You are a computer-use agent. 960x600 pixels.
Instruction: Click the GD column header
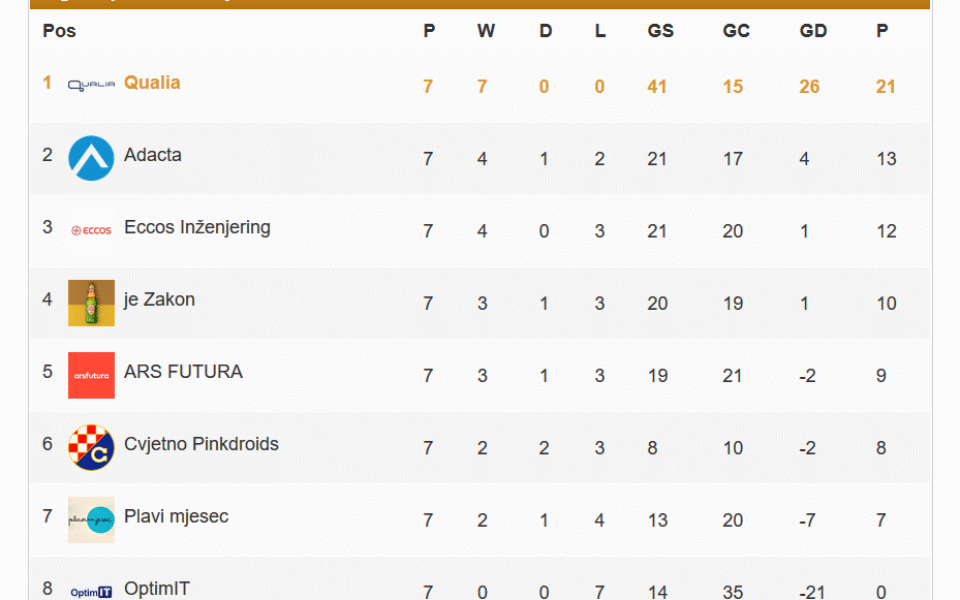pyautogui.click(x=813, y=31)
